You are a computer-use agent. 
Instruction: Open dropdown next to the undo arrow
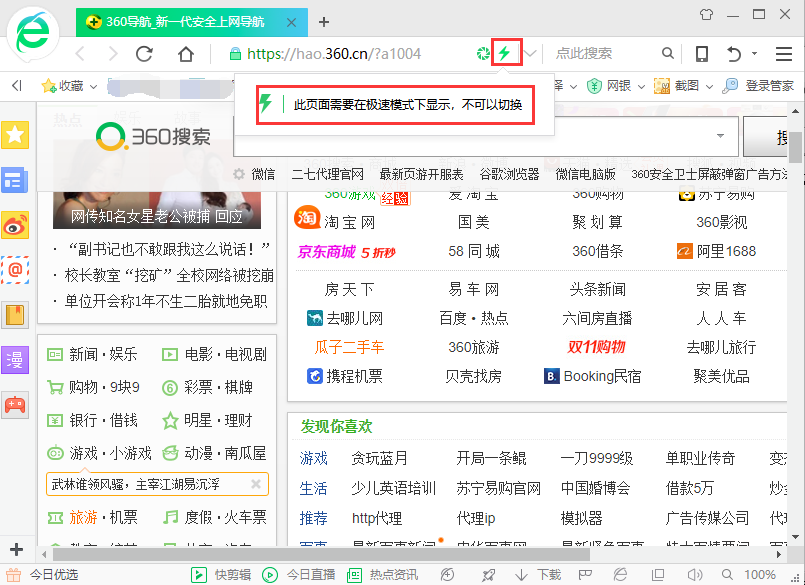point(754,53)
